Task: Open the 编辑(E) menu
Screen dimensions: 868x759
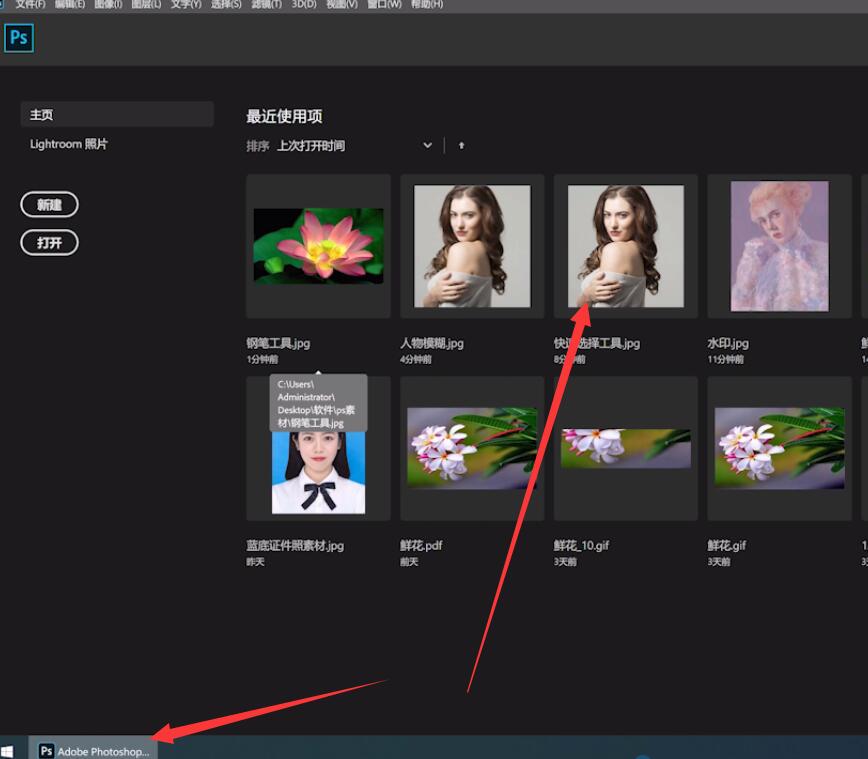Action: [x=70, y=4]
